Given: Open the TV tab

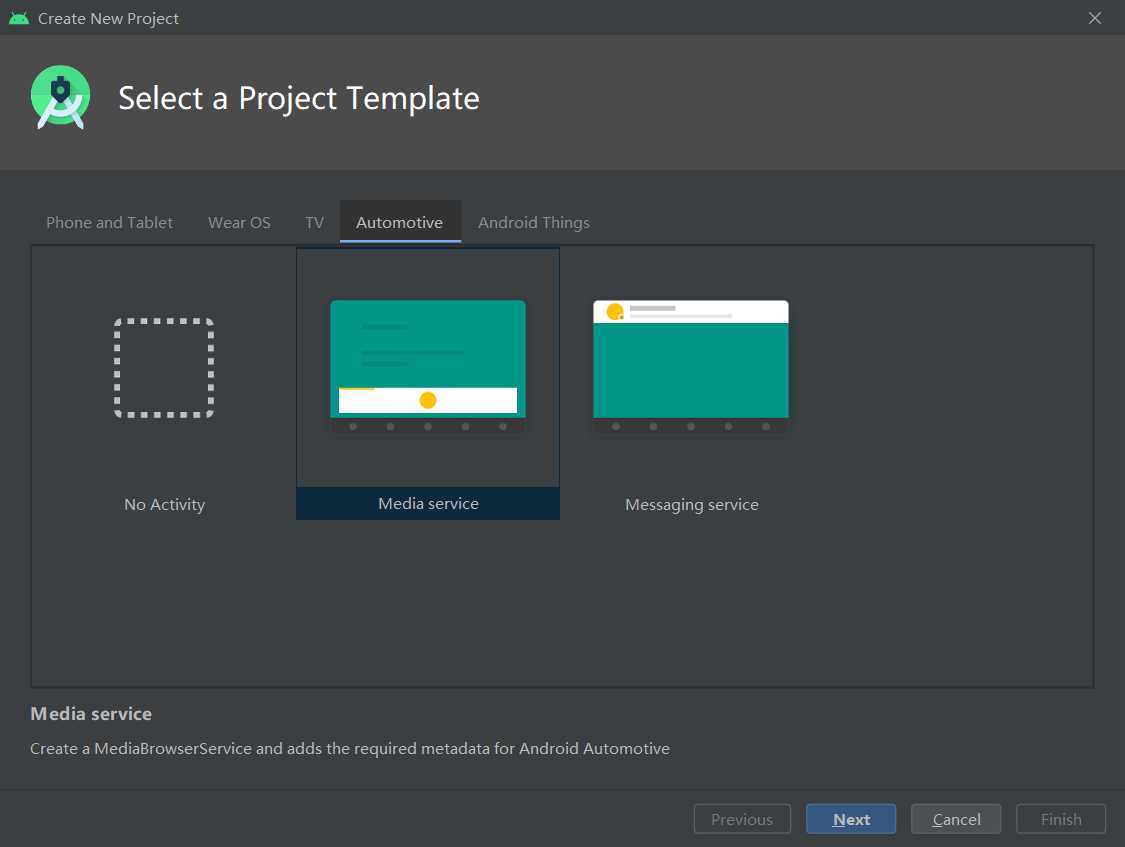Looking at the screenshot, I should pos(314,222).
